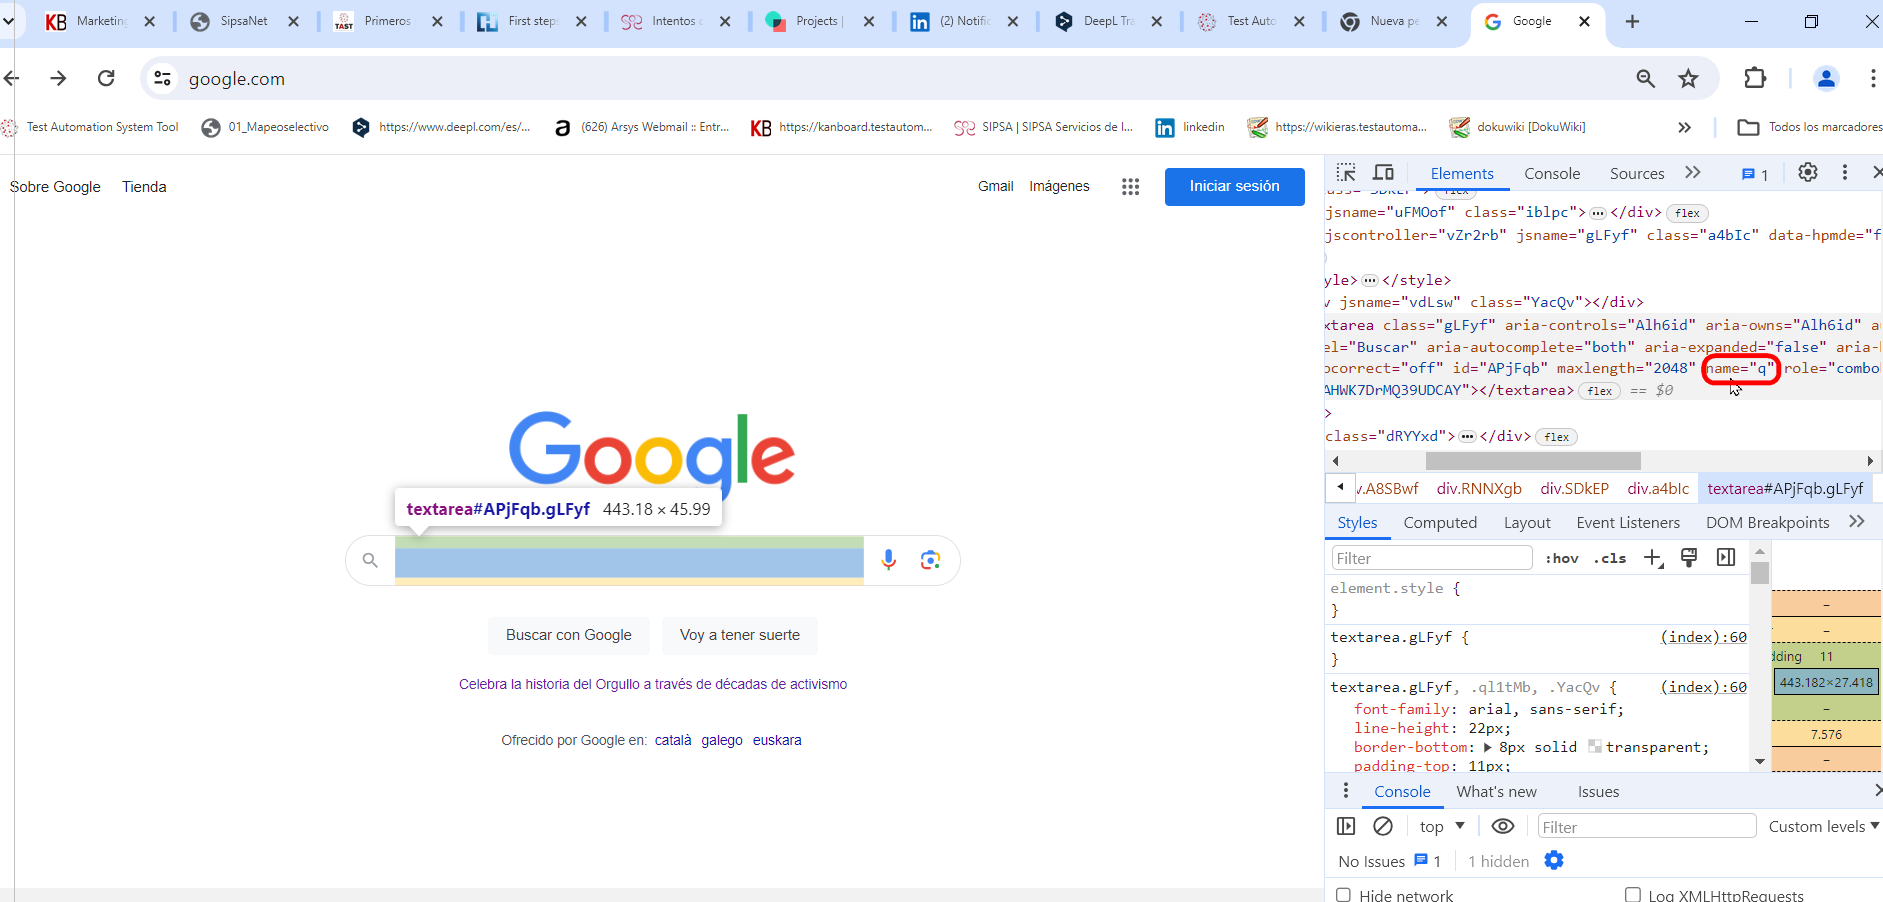Click the voice search microphone icon
This screenshot has width=1883, height=902.
888,560
